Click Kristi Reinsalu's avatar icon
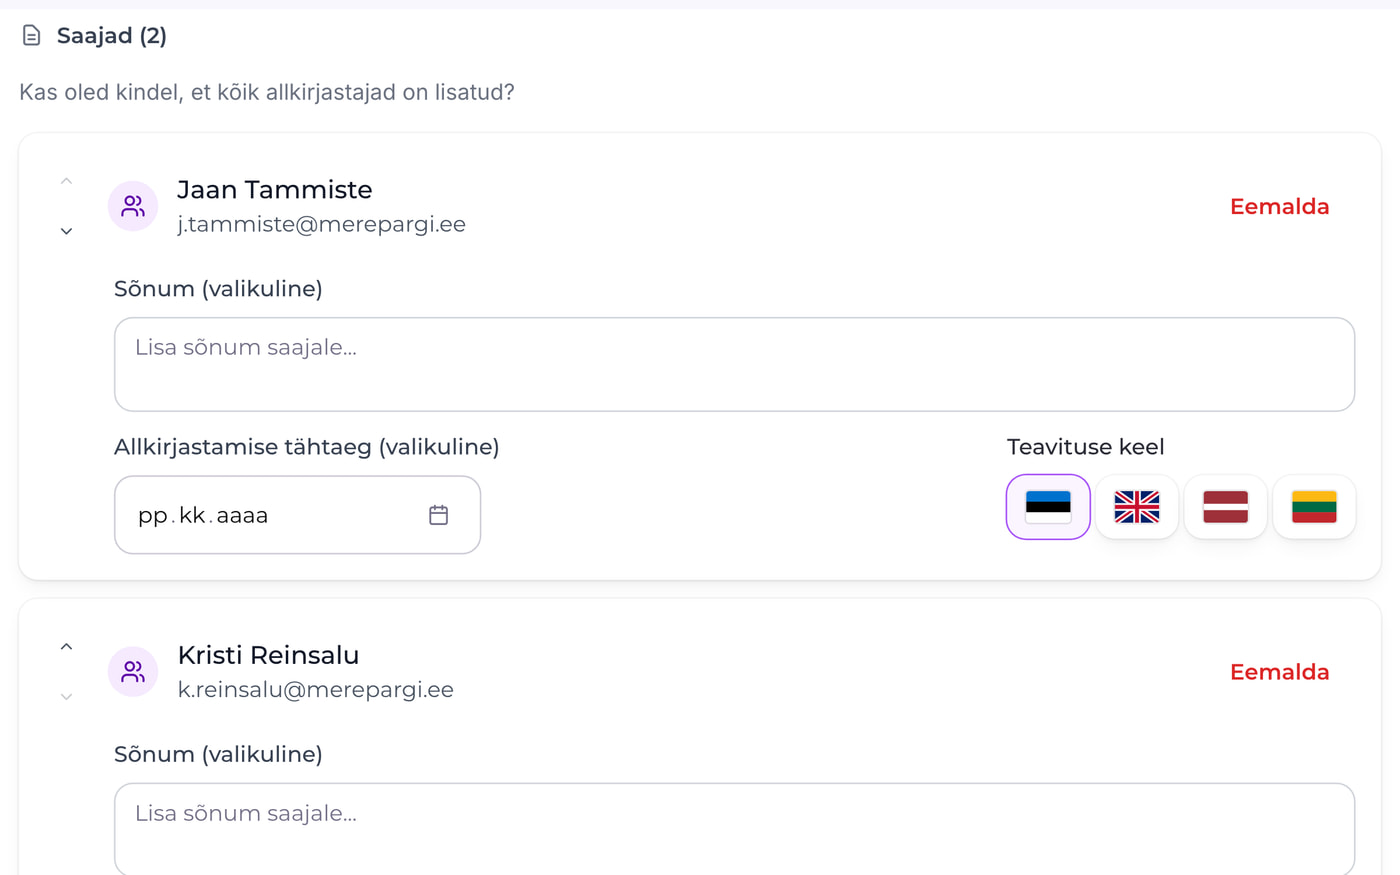The width and height of the screenshot is (1400, 875). point(133,672)
